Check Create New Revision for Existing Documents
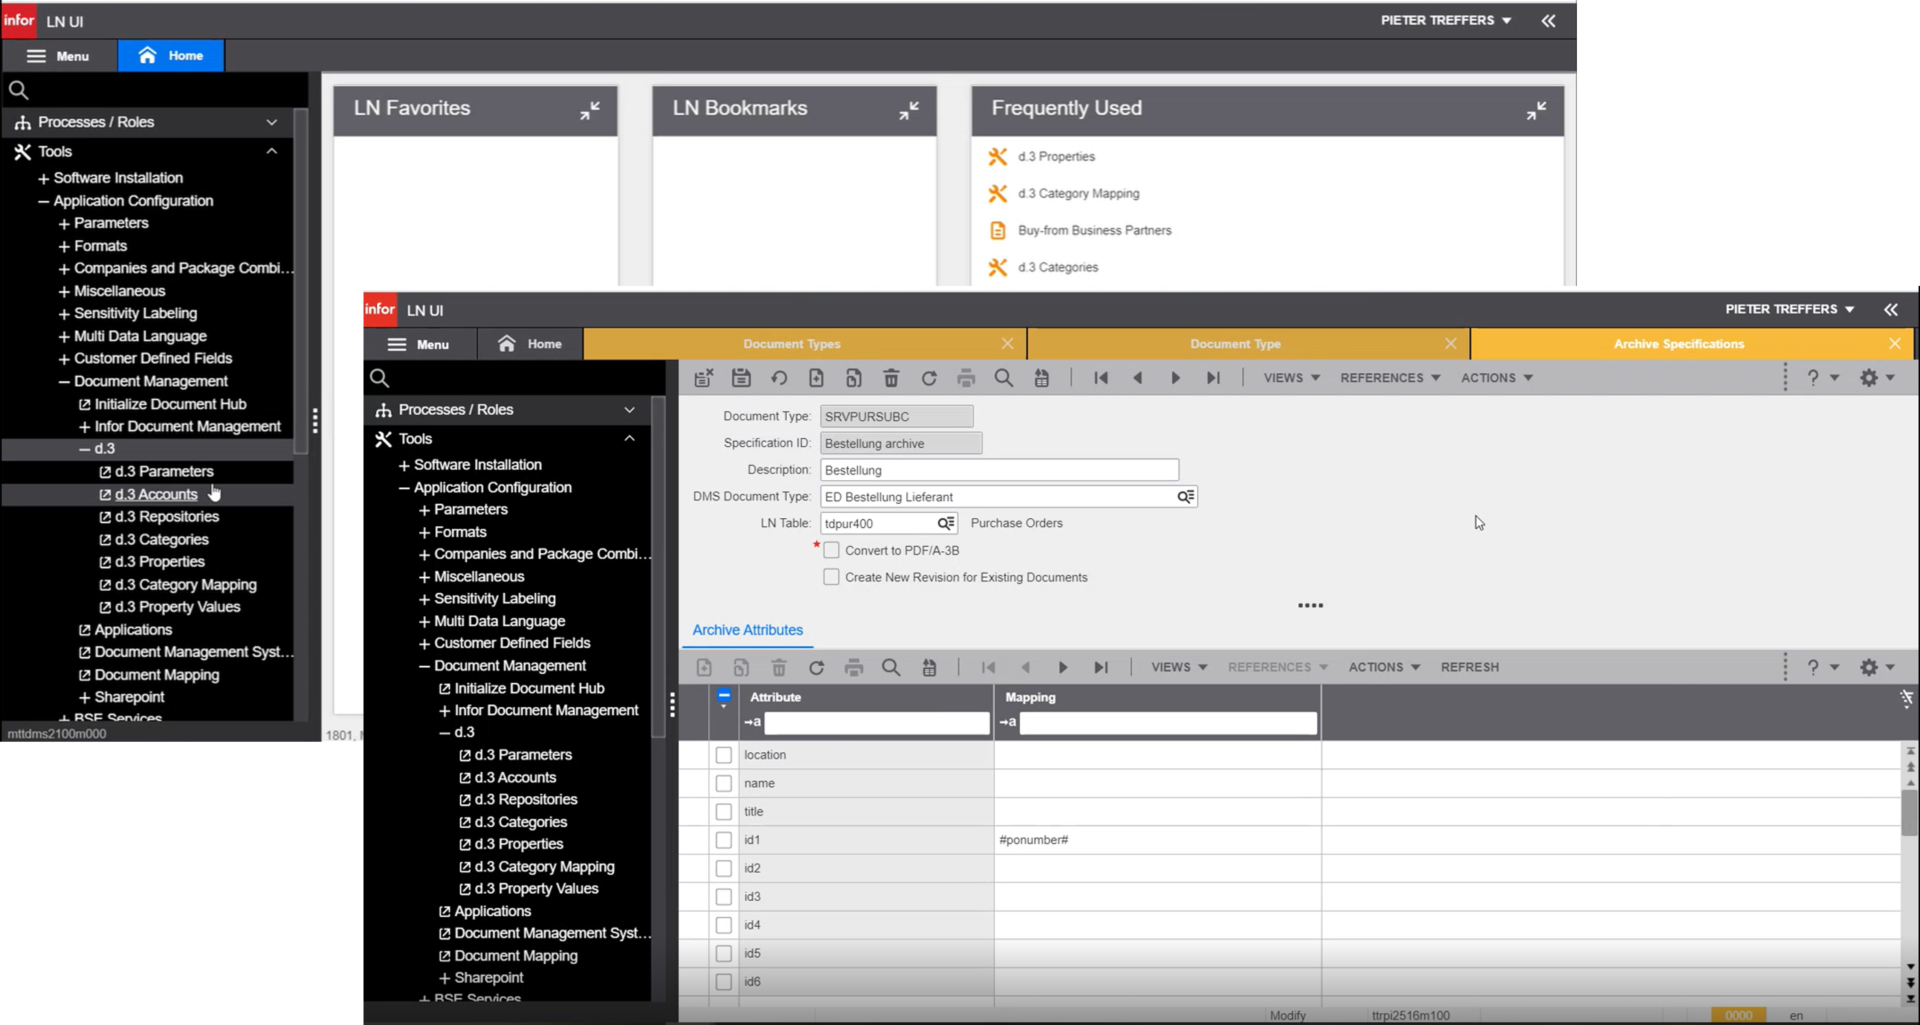Screen dimensions: 1920x1025 (x=831, y=577)
